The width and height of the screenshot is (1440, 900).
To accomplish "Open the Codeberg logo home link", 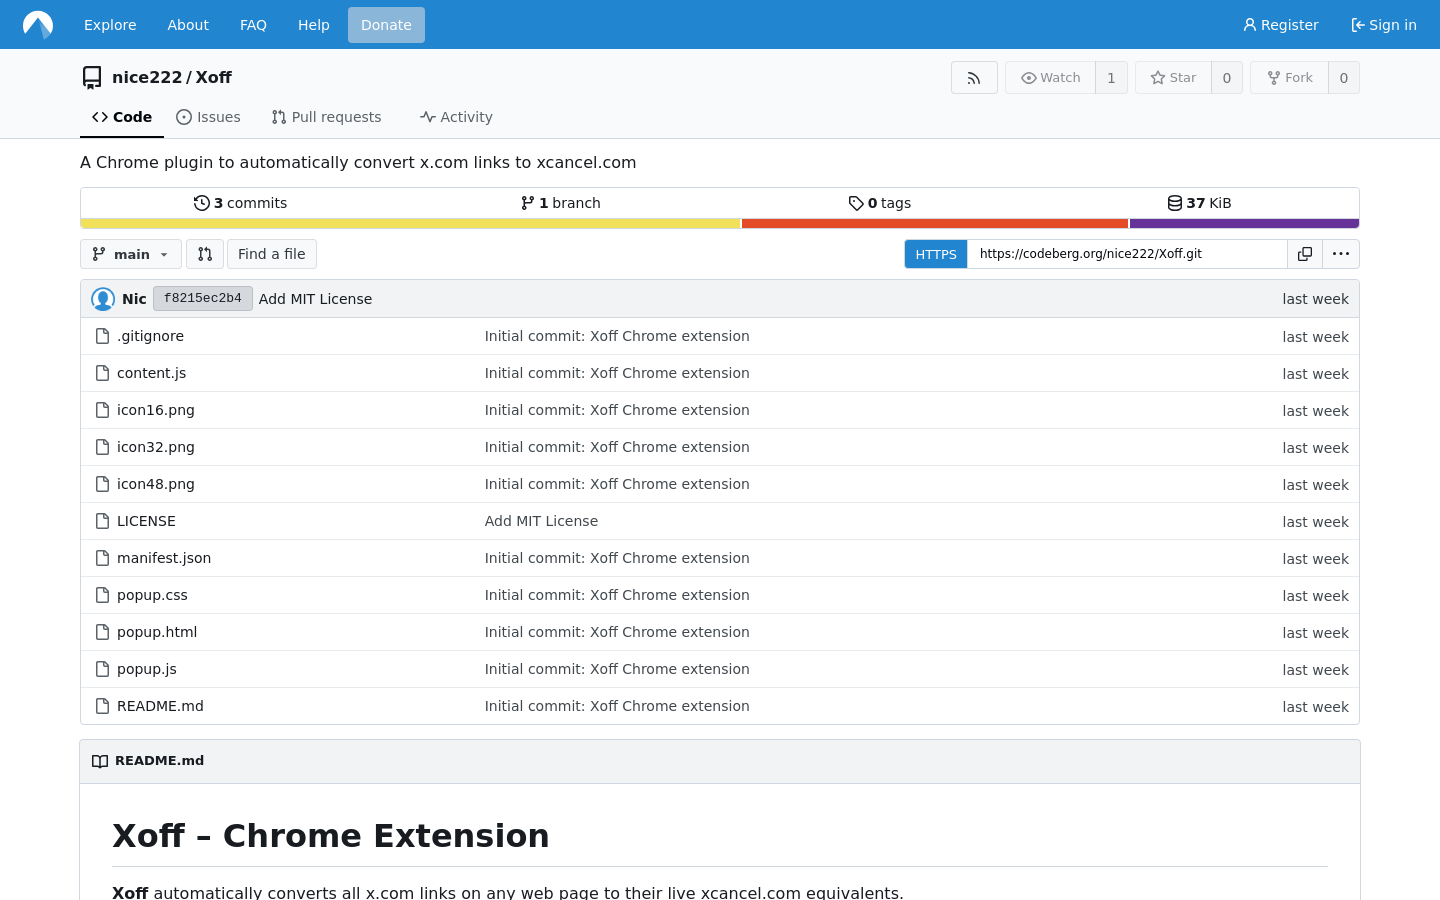I will click(x=38, y=24).
